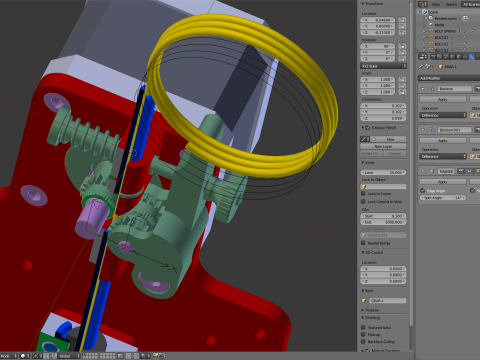Viewport: 480px width, 360px height.
Task: Collapse the Item panel
Action: (363, 291)
